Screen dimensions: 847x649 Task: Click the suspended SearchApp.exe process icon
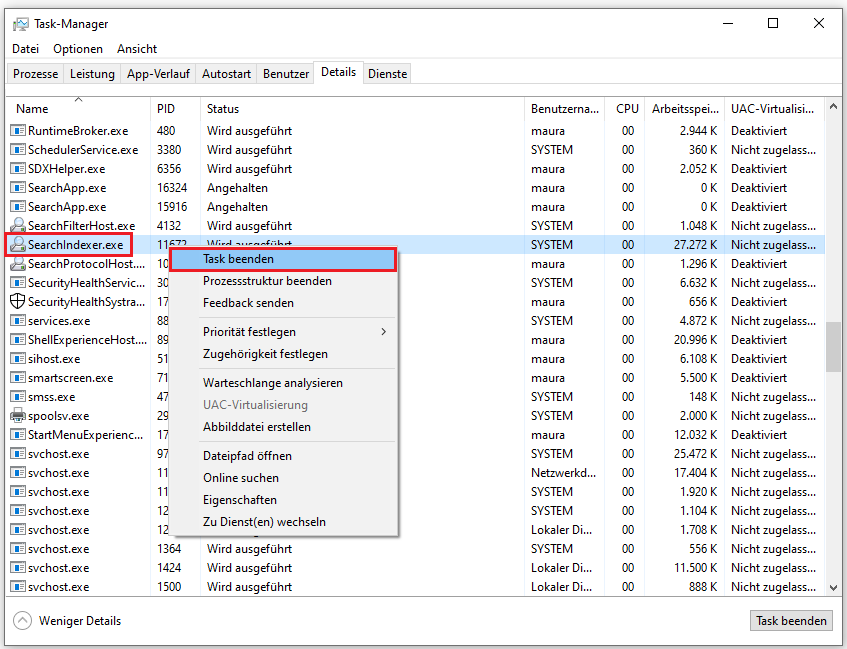pyautogui.click(x=17, y=187)
